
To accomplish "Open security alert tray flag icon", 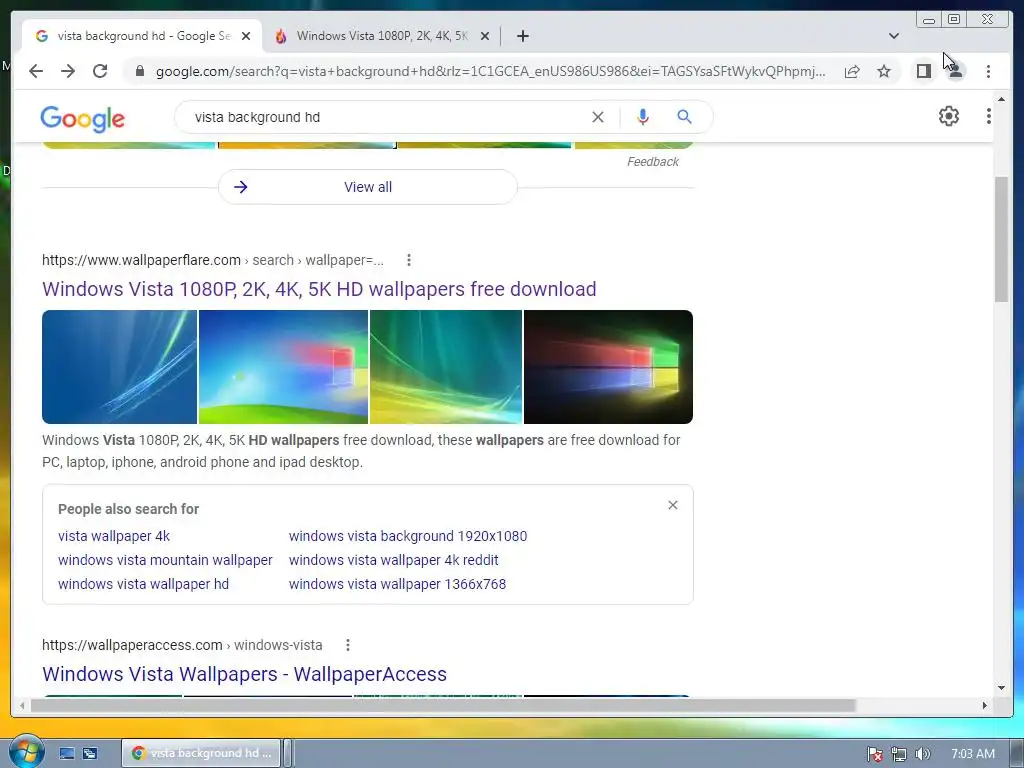I will click(875, 754).
